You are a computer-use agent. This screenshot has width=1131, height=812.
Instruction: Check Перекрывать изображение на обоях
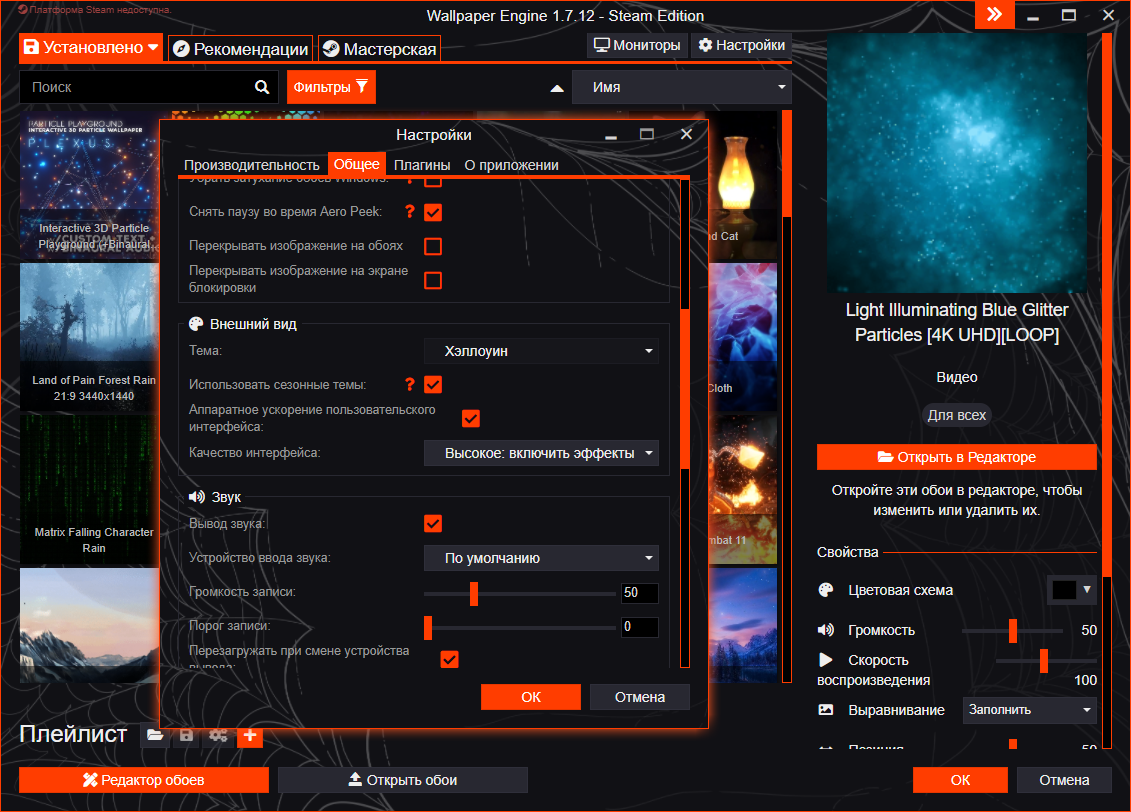click(433, 246)
